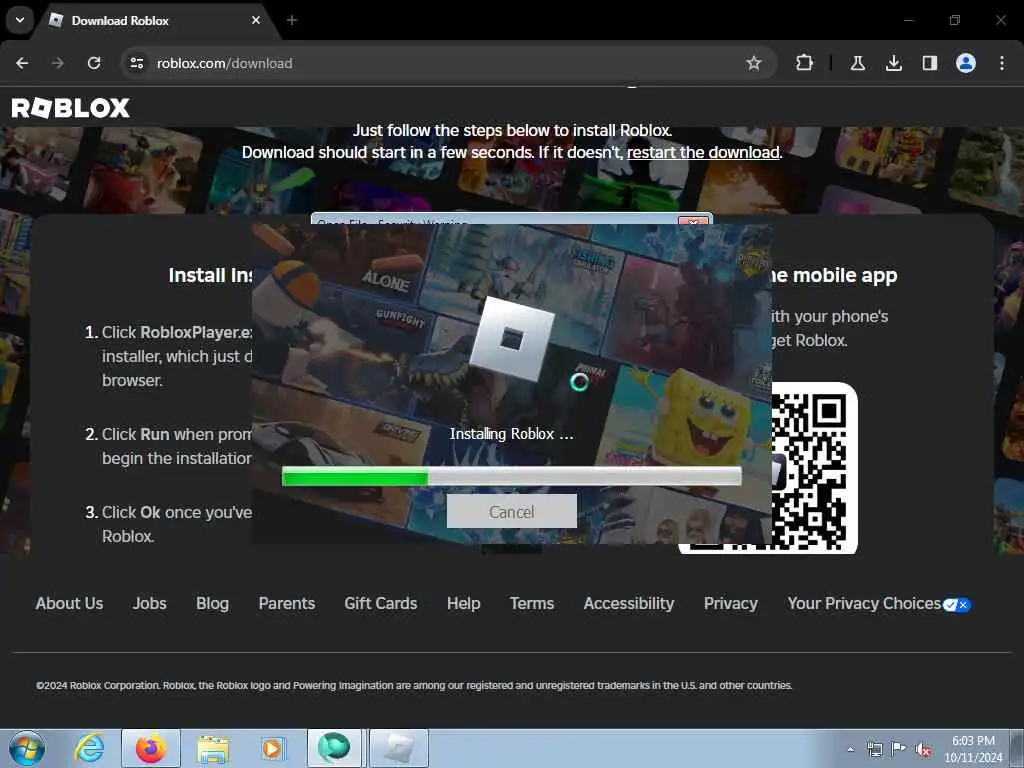Open the tab search dropdown arrow
The image size is (1024, 768).
(20, 20)
